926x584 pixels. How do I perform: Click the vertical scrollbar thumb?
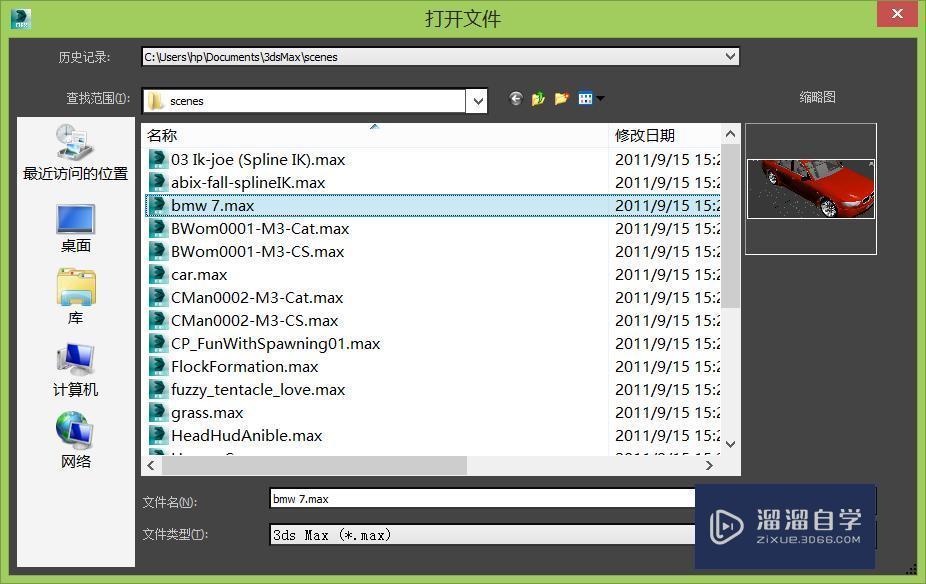coord(731,226)
